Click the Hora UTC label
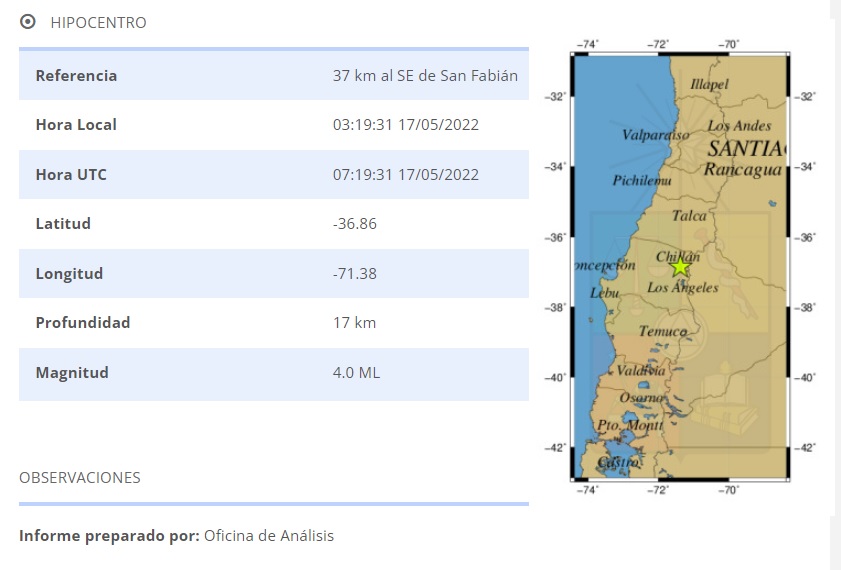Screen dimensions: 841x570 [71, 174]
